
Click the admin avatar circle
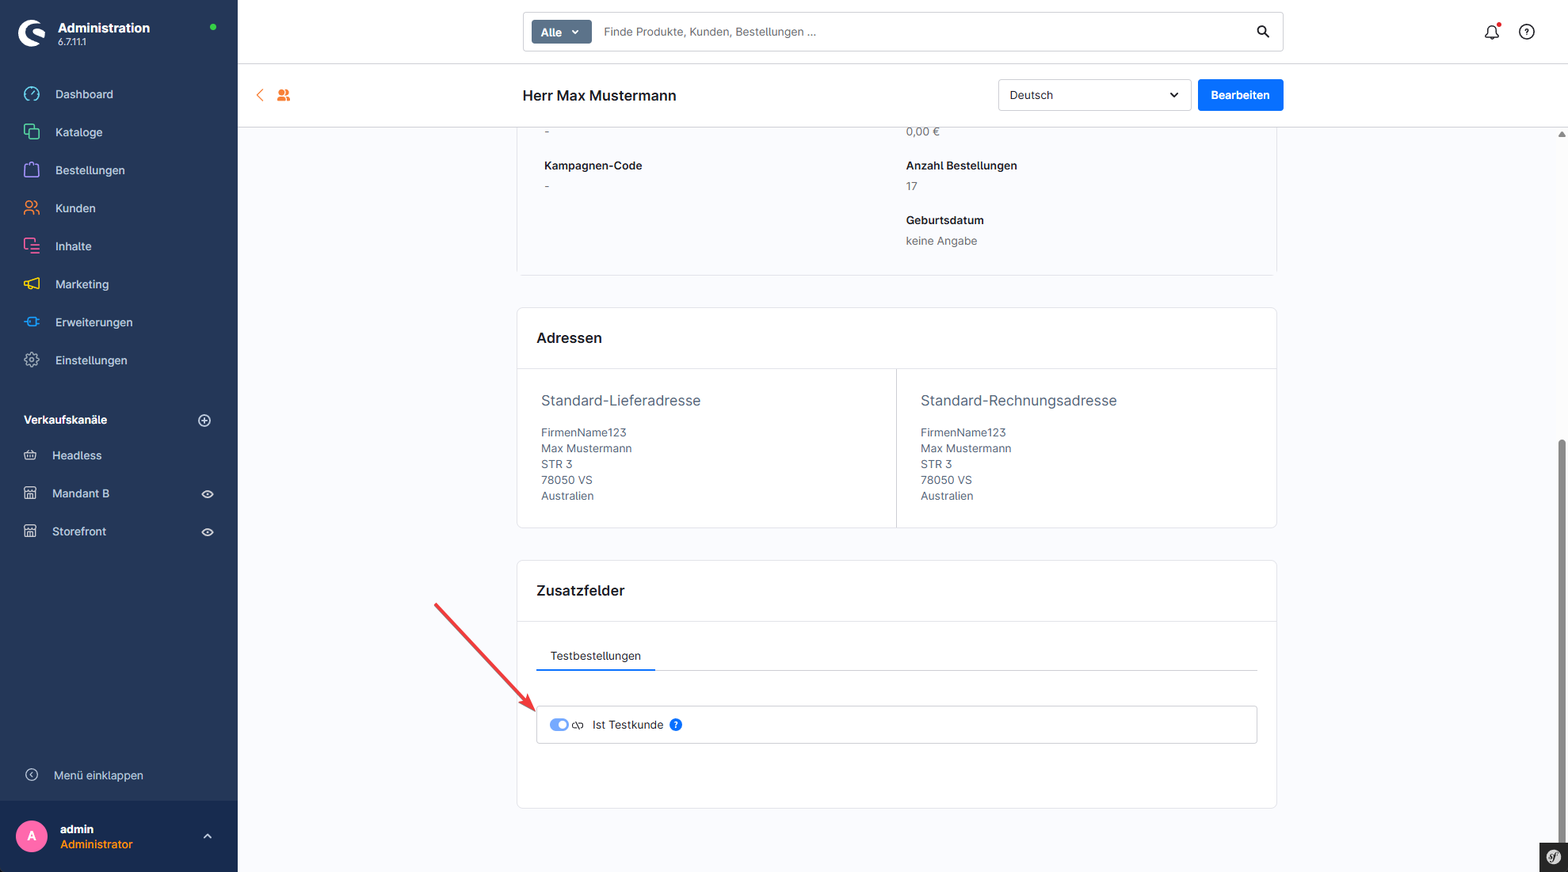[x=32, y=836]
